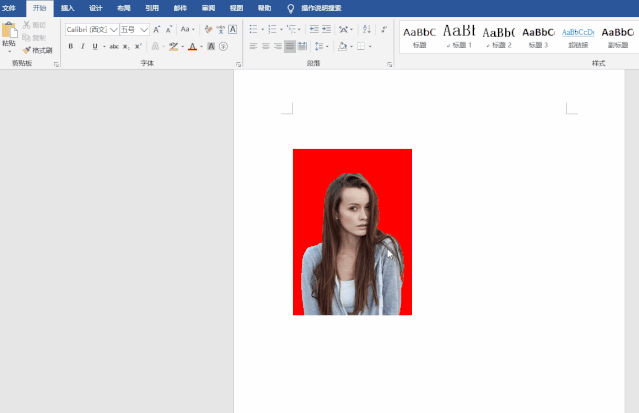This screenshot has height=413, width=639.
Task: Click the red font color icon
Action: (x=192, y=46)
